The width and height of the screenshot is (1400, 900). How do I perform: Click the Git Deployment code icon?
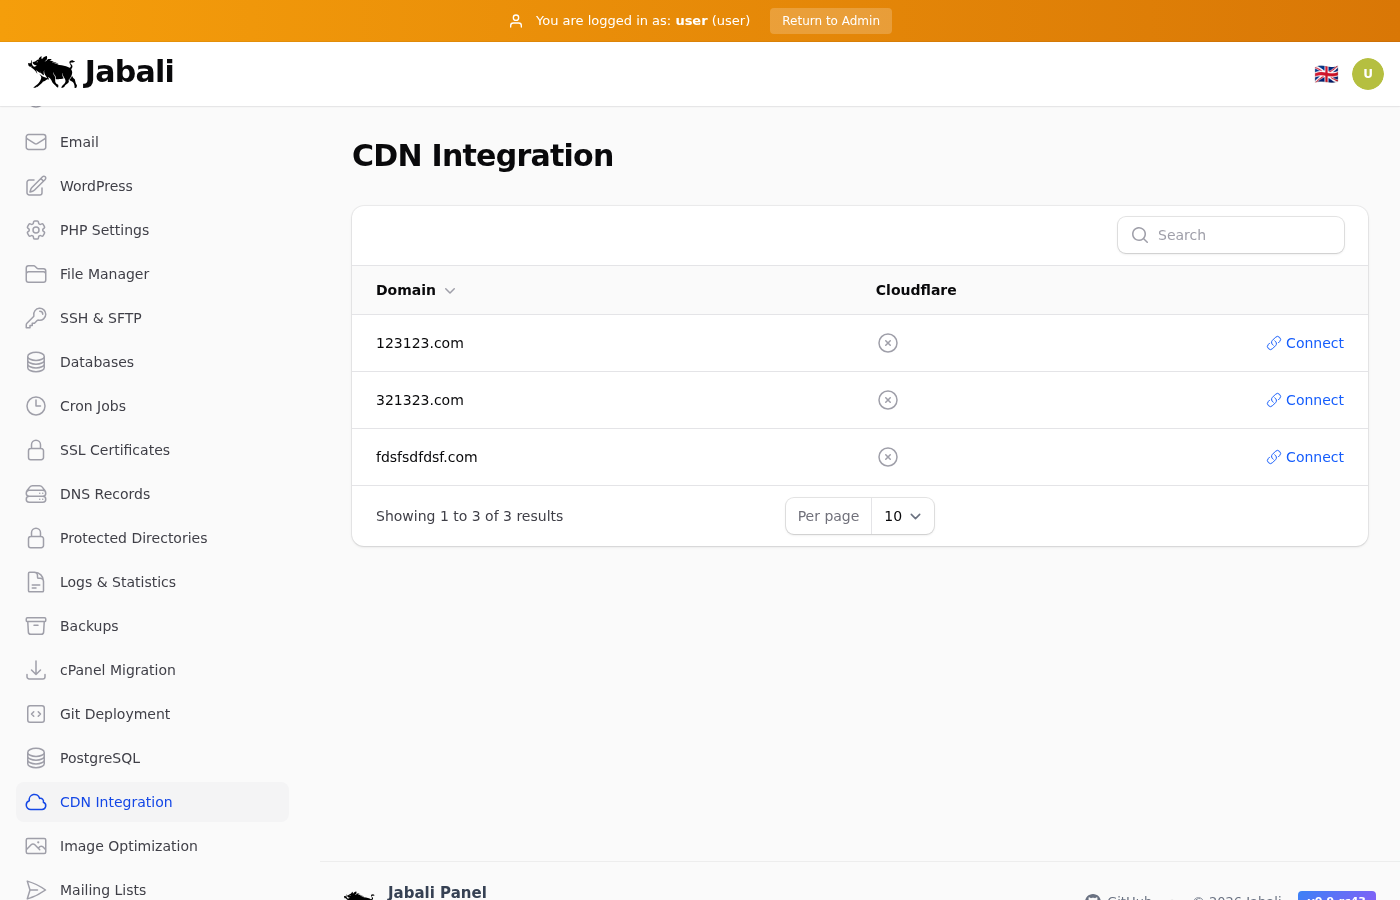(36, 714)
